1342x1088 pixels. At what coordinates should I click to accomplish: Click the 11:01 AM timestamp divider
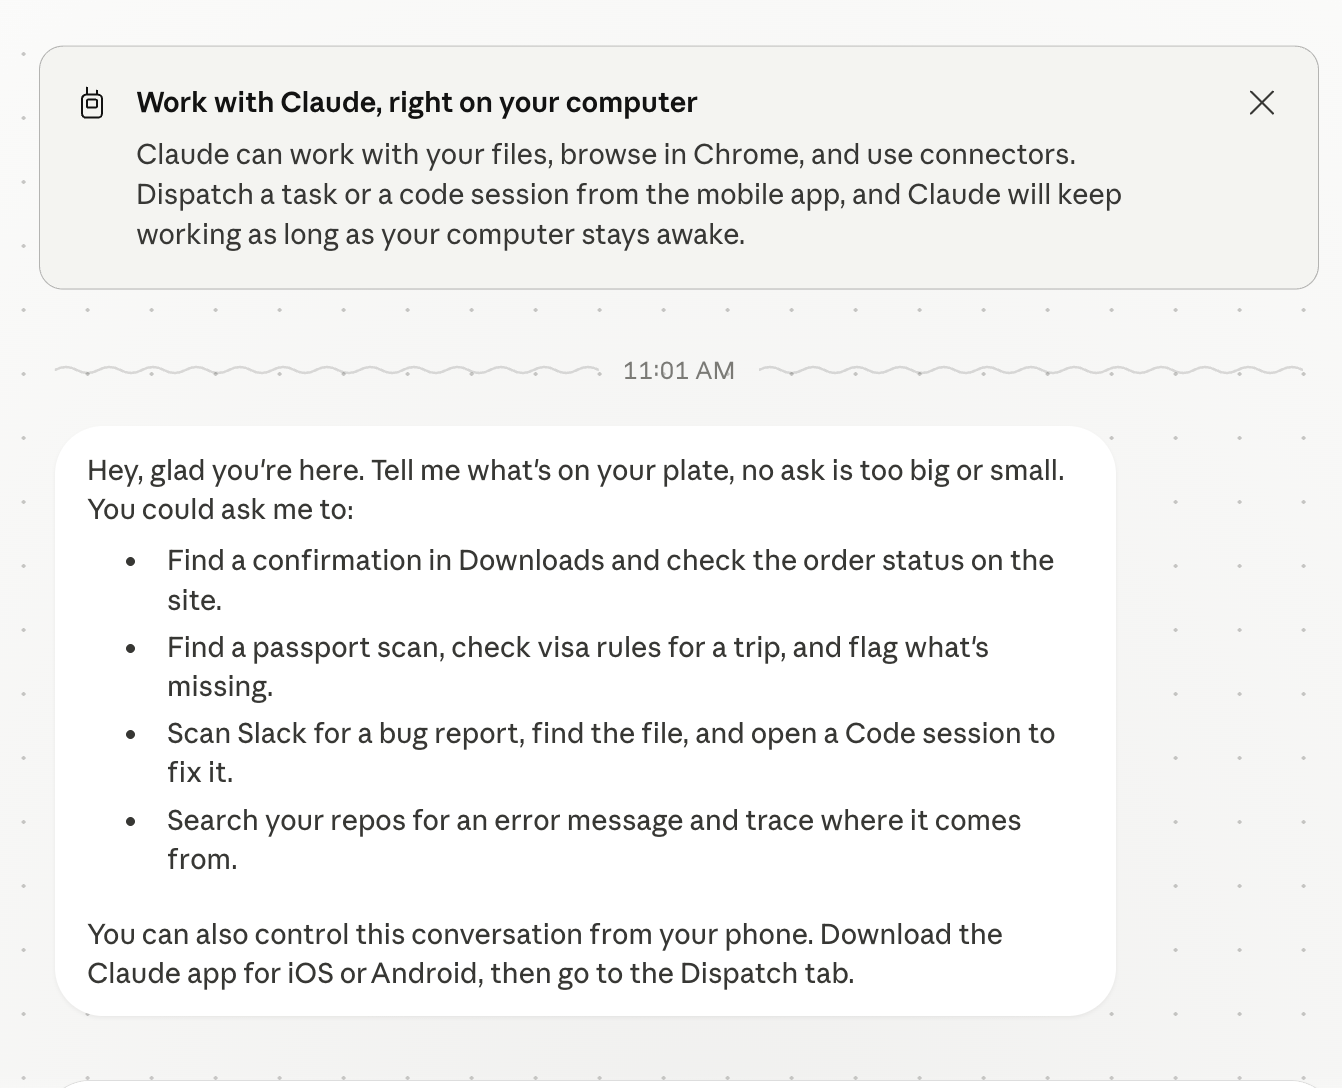pos(678,370)
